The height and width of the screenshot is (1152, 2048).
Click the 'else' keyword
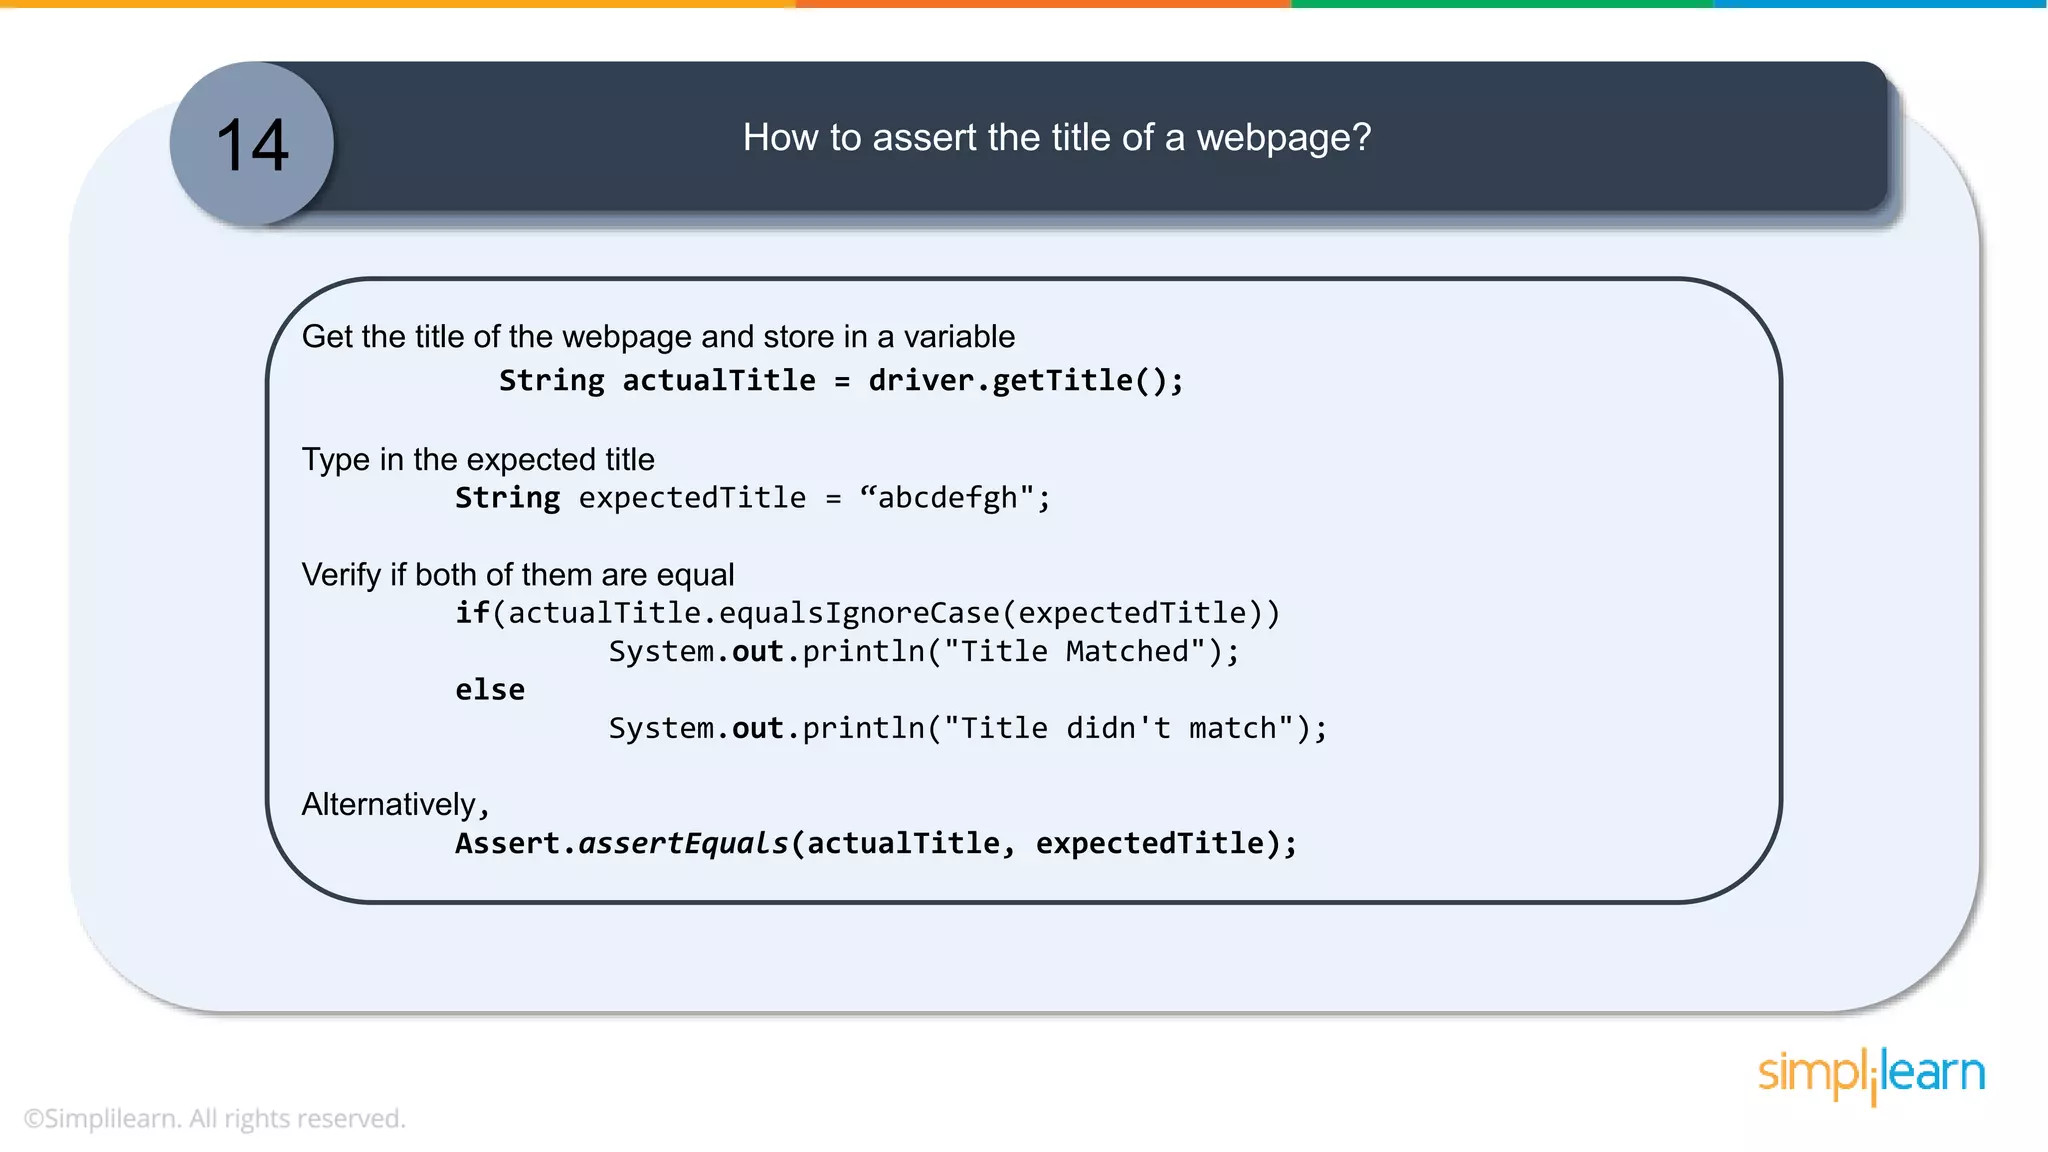490,690
